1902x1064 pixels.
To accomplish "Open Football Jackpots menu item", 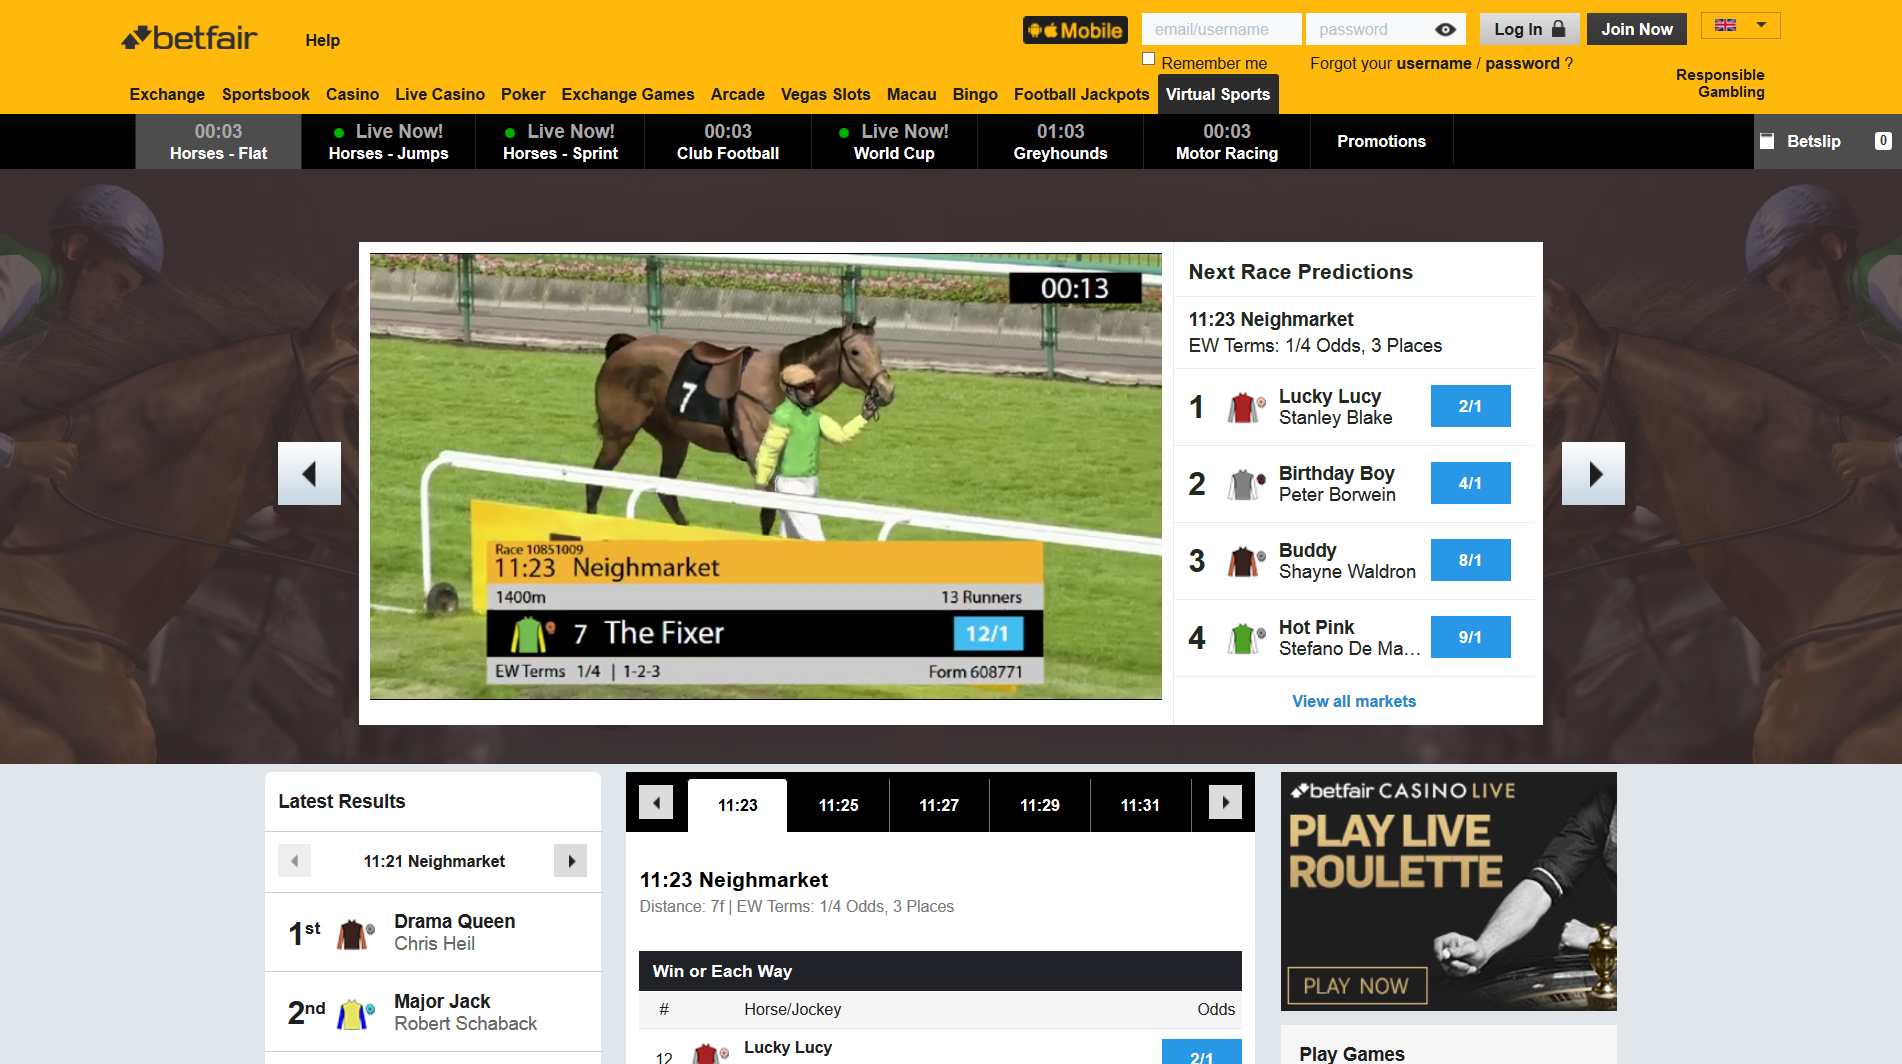I will 1082,95.
